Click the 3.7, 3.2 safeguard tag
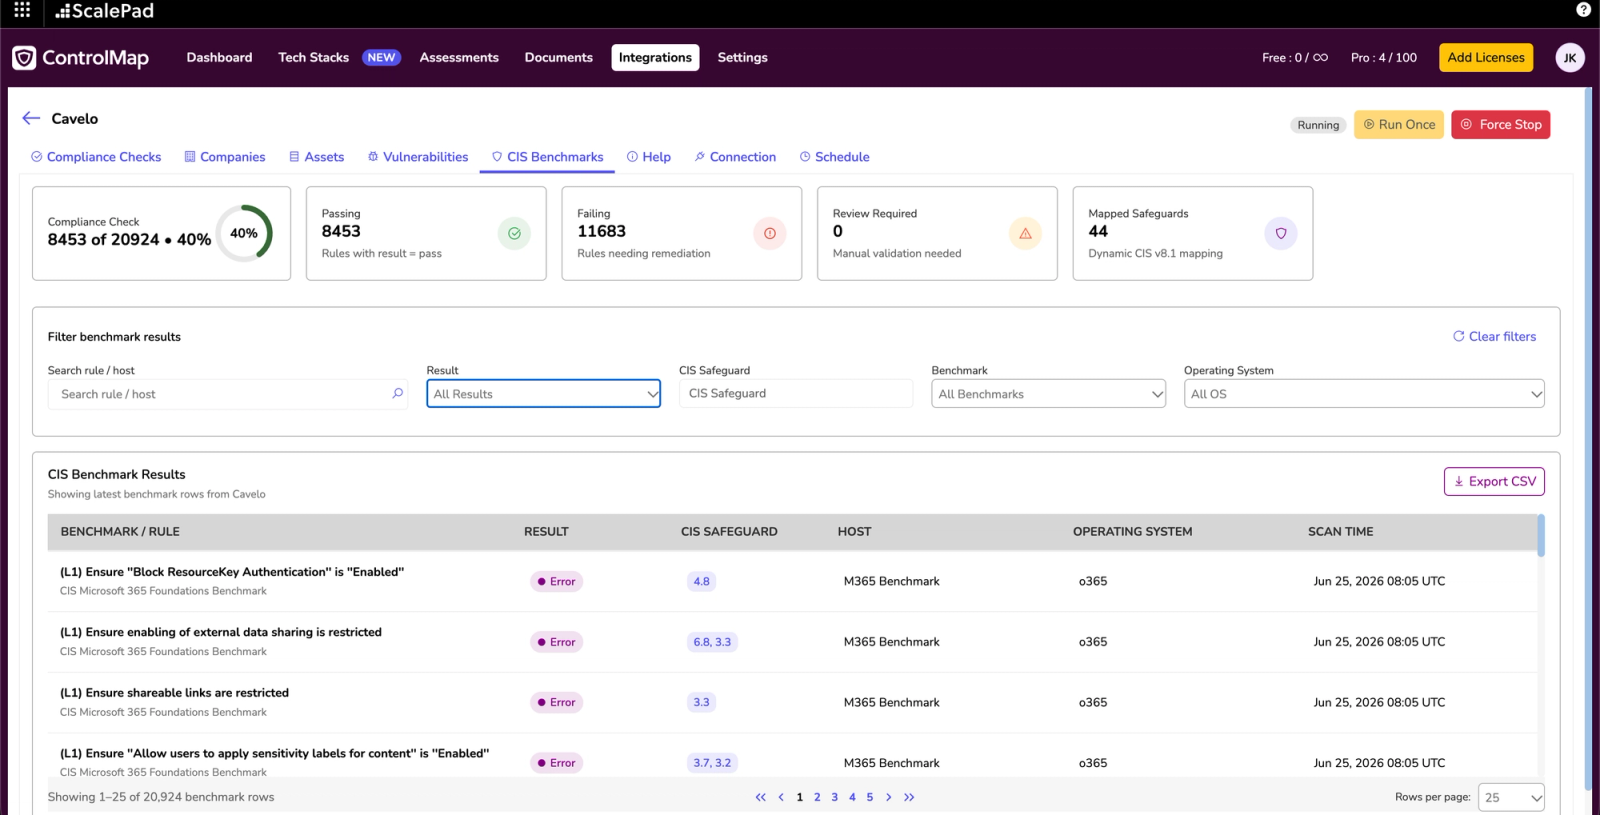The image size is (1600, 815). [712, 763]
